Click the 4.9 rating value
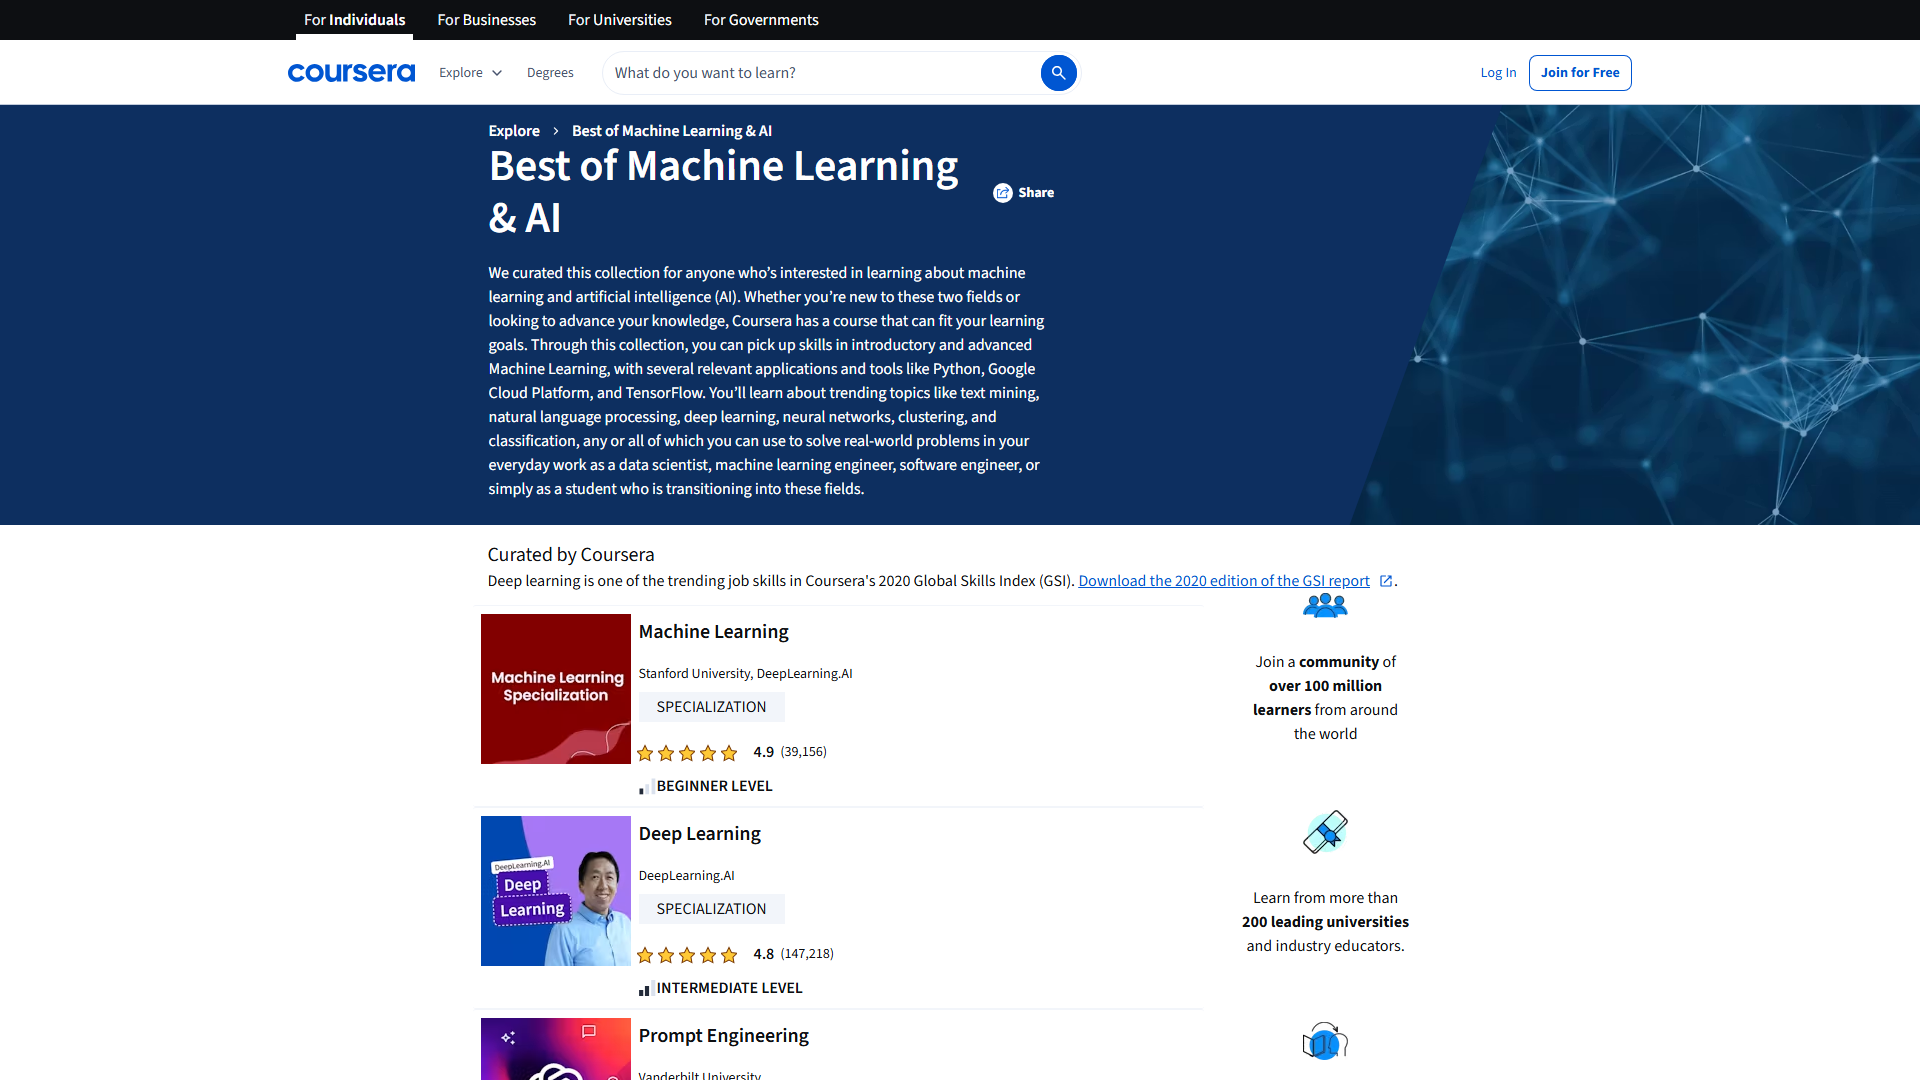 763,752
